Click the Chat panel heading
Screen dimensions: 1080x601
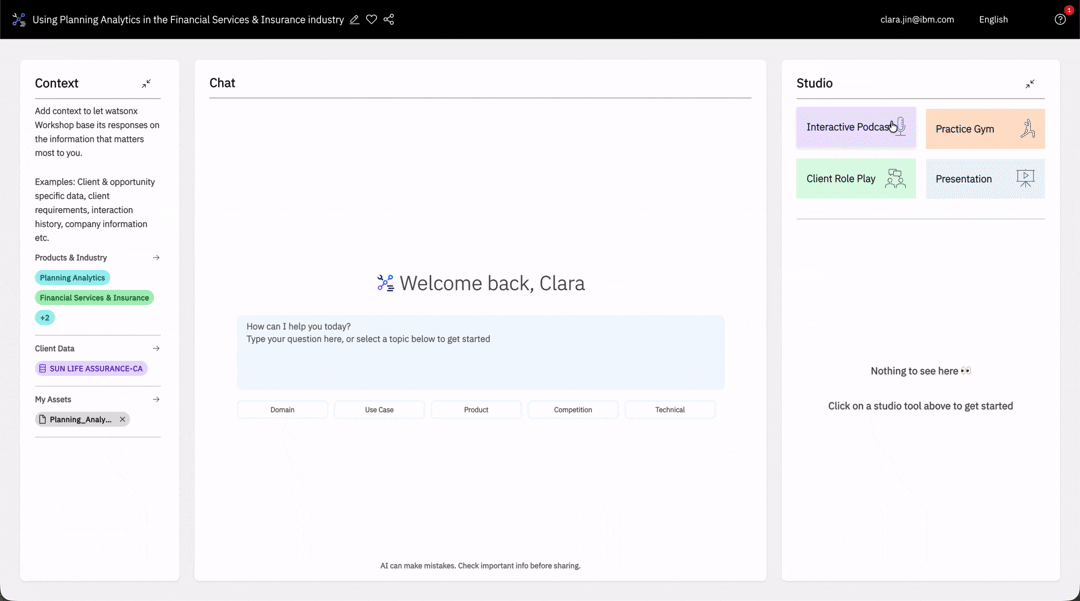[222, 83]
